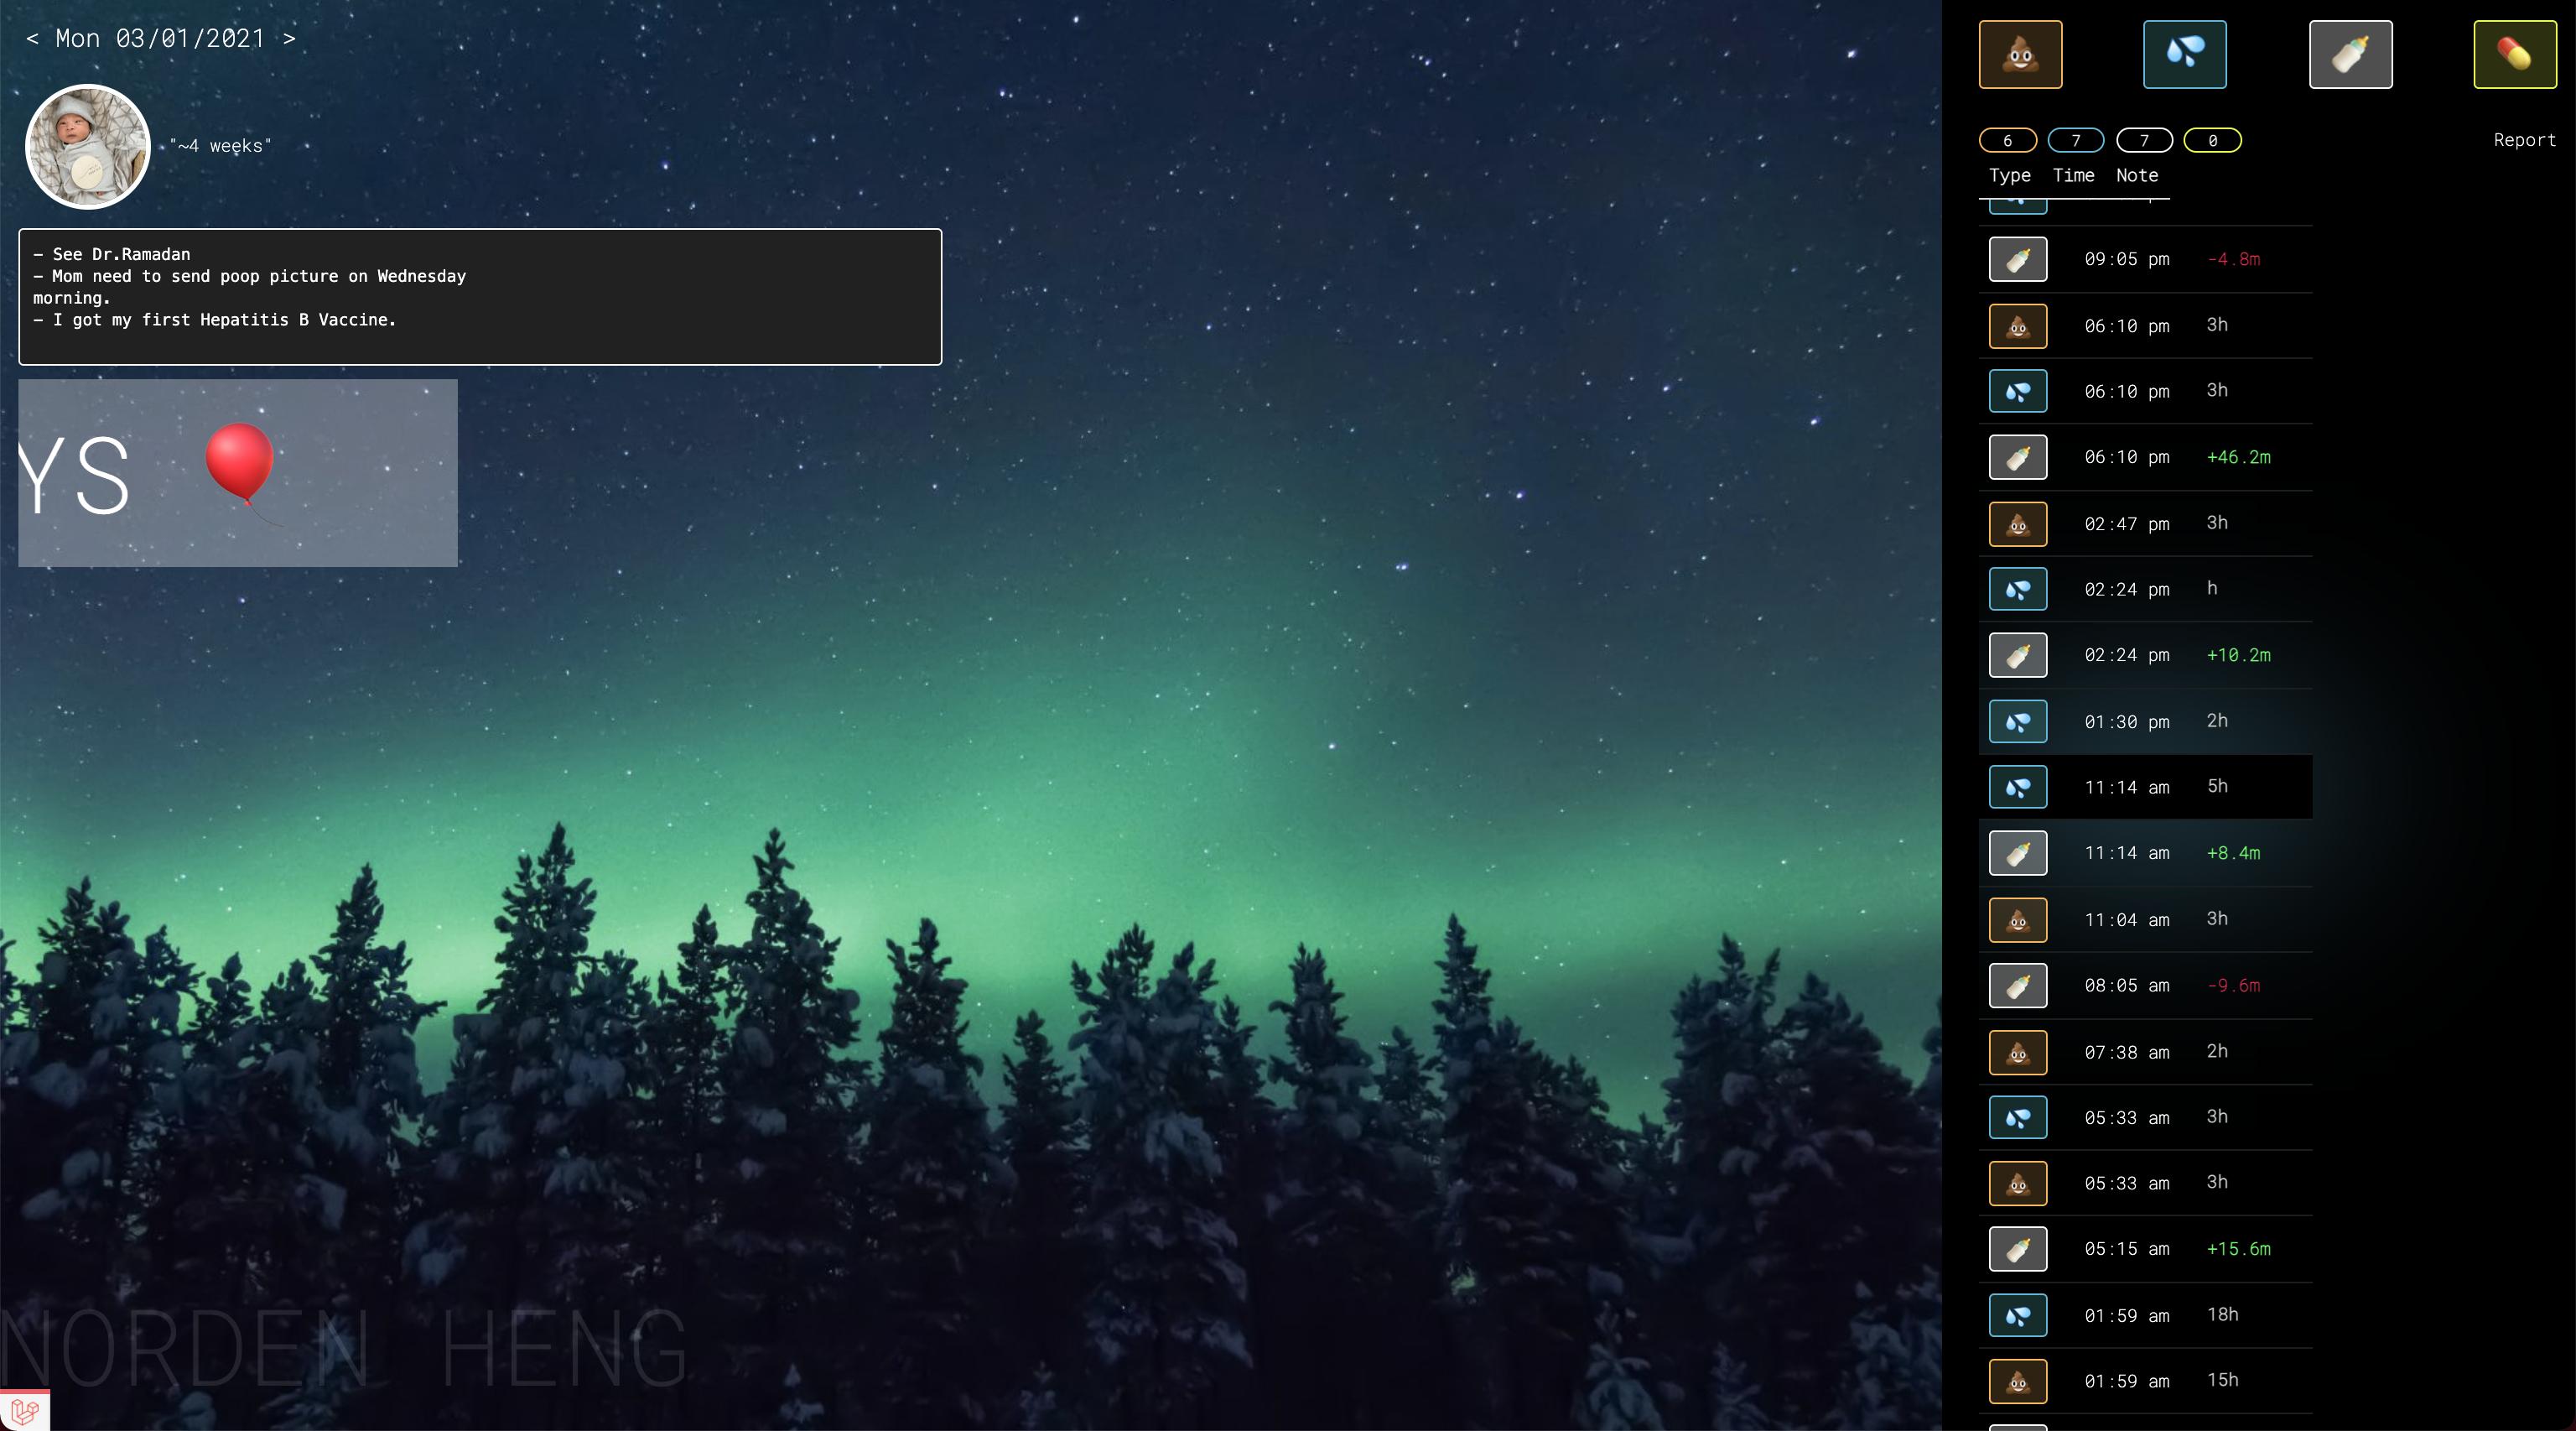Viewport: 2576px width, 1431px height.
Task: Select the 01:30 pm pee entry icon
Action: 2018,721
